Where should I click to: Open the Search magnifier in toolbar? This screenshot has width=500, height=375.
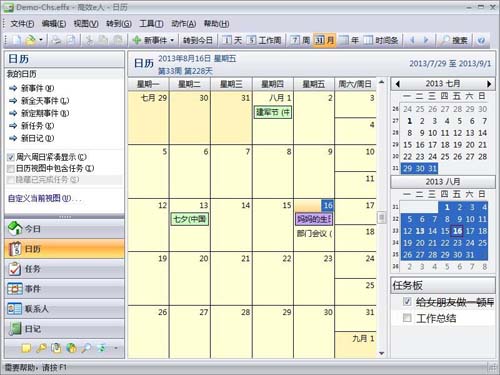coord(445,40)
